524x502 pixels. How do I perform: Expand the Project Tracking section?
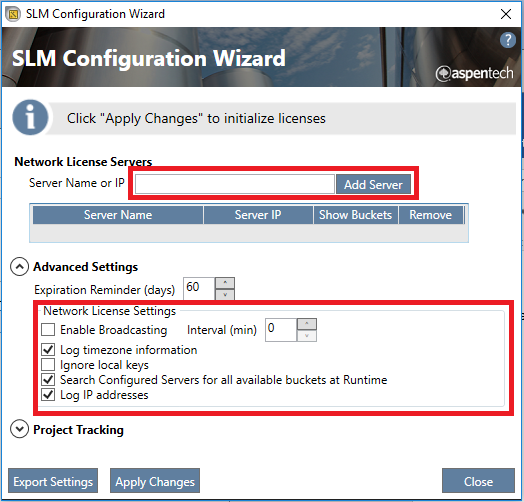tap(19, 429)
